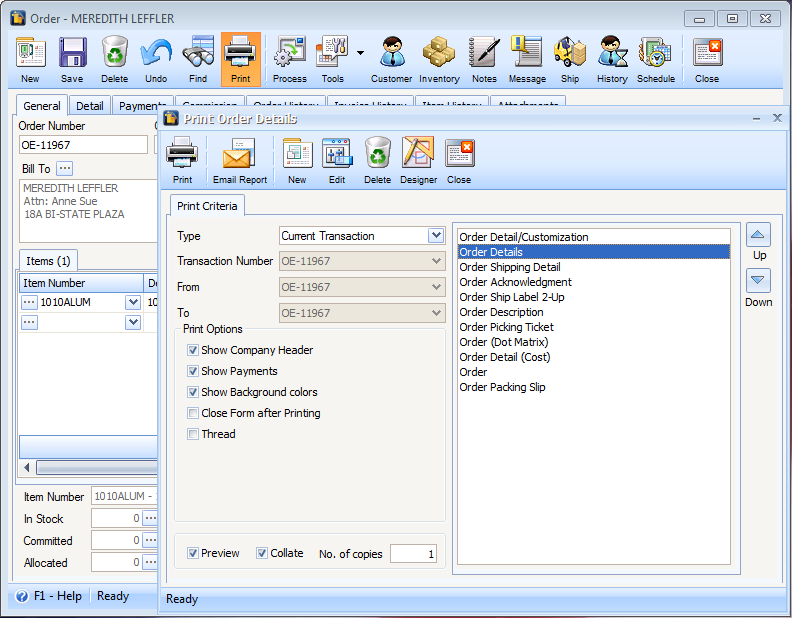Image resolution: width=792 pixels, height=618 pixels.
Task: Click the Bill To ellipsis button
Action: [x=65, y=168]
